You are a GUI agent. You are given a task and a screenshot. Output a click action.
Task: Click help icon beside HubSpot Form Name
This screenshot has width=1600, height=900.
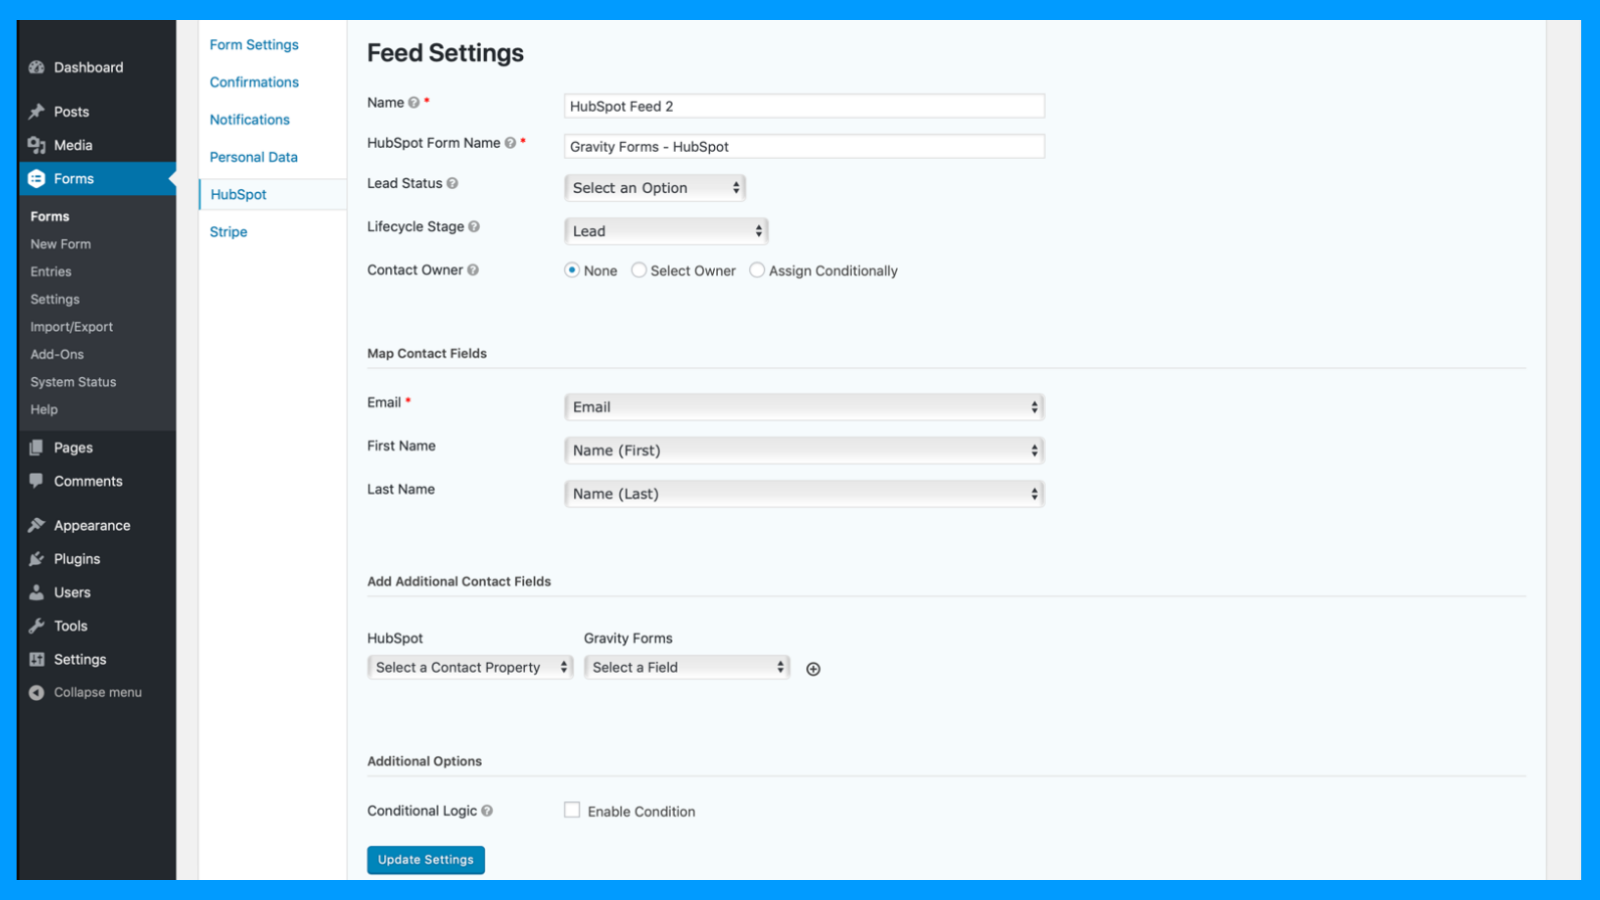click(510, 143)
